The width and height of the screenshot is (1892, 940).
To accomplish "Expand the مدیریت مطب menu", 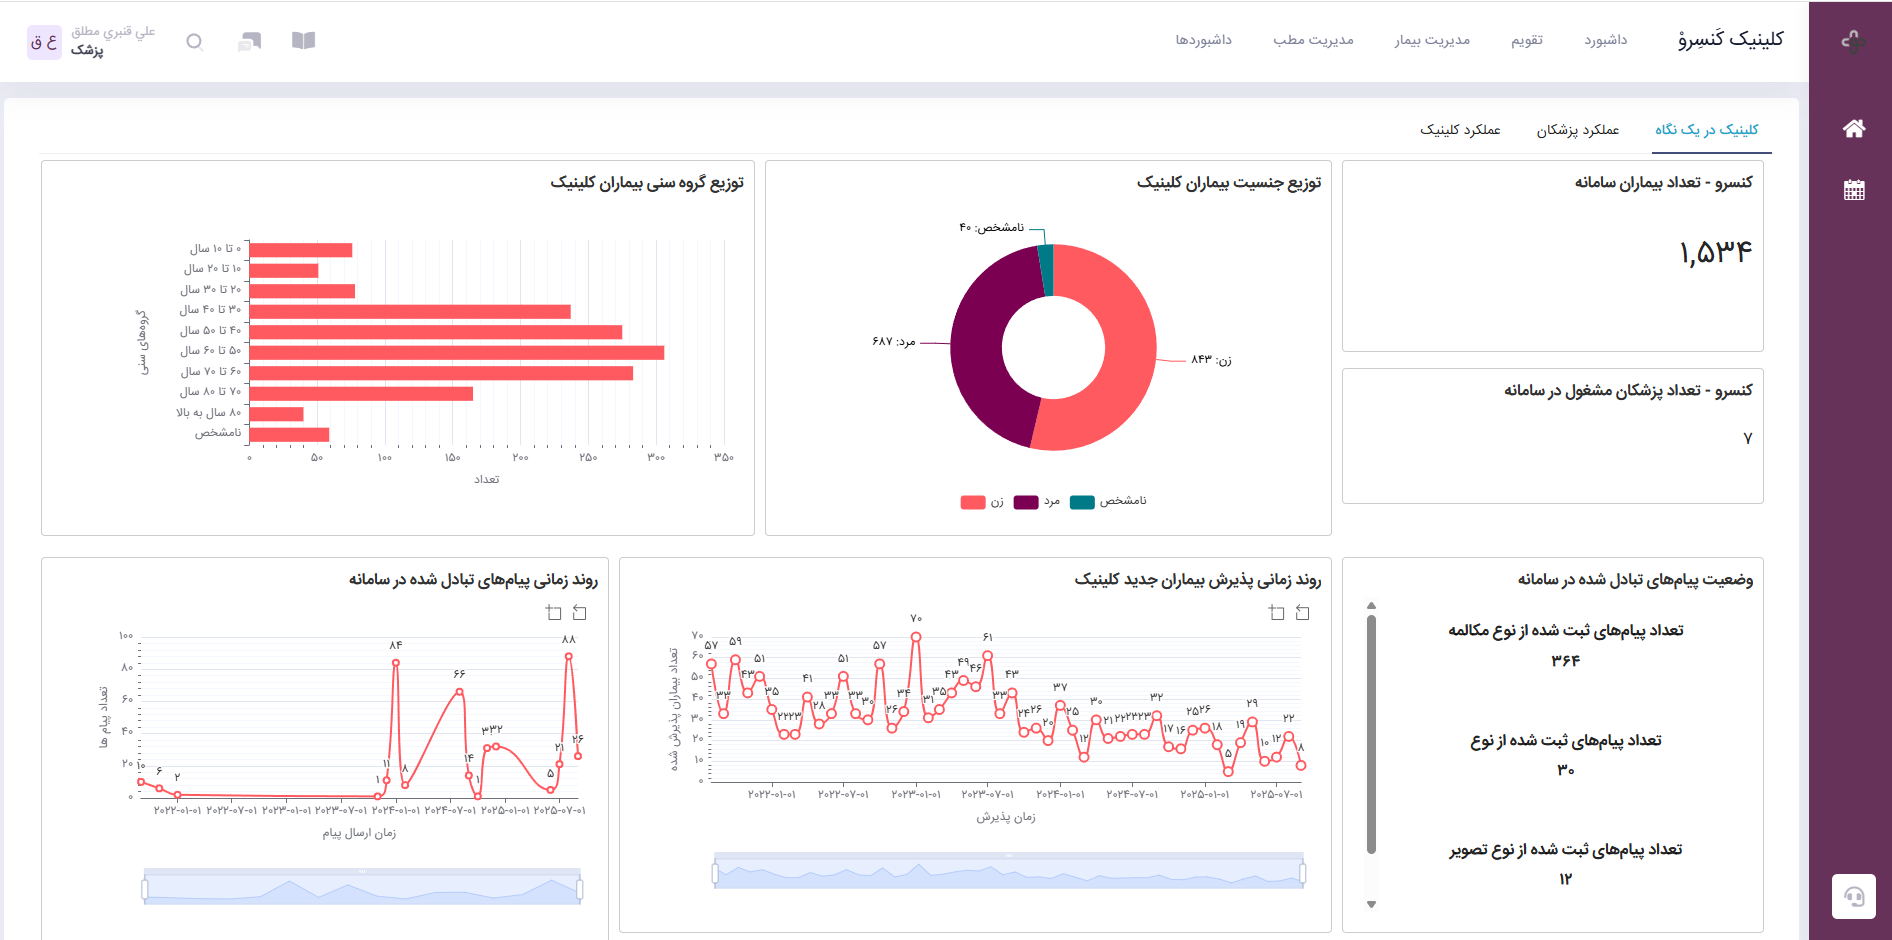I will 1313,40.
